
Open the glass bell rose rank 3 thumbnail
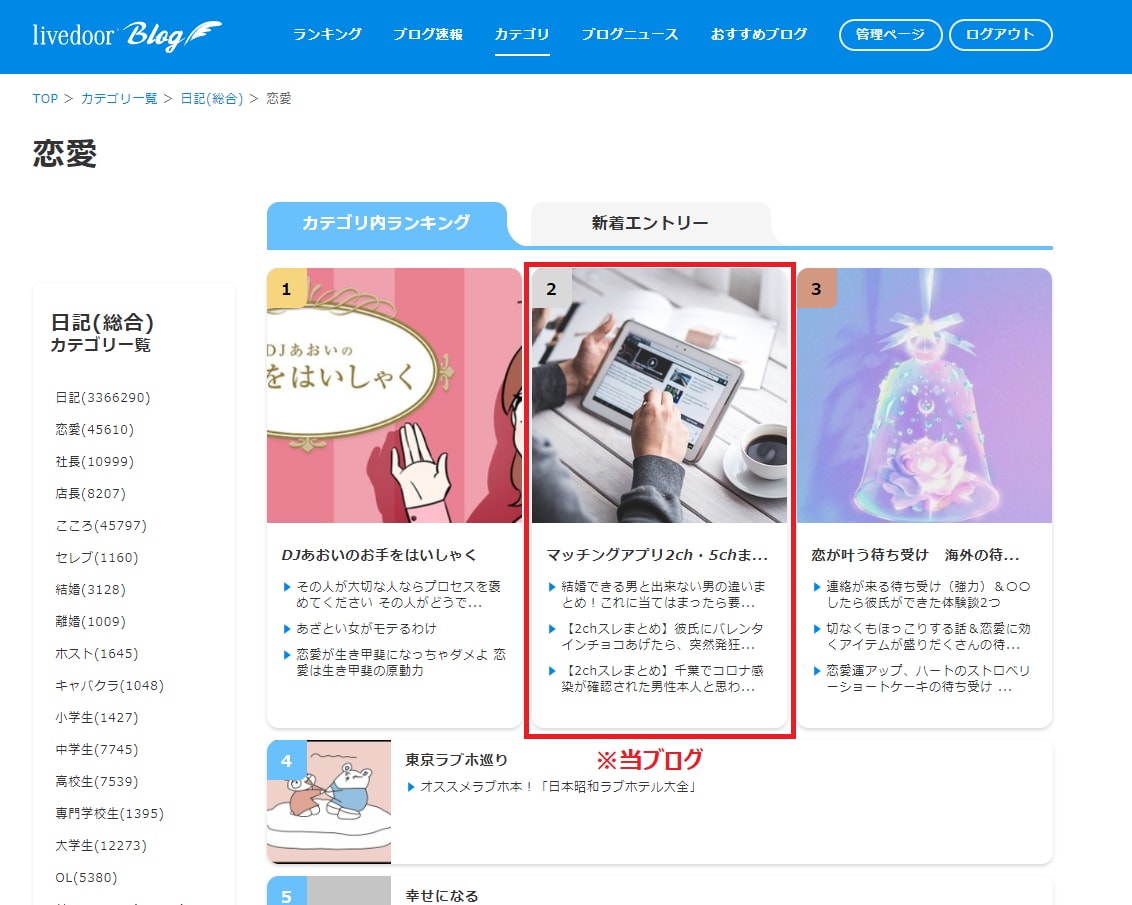point(924,395)
